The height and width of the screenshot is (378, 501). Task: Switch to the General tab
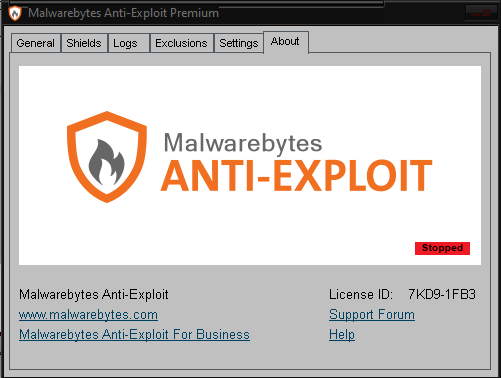tap(36, 43)
